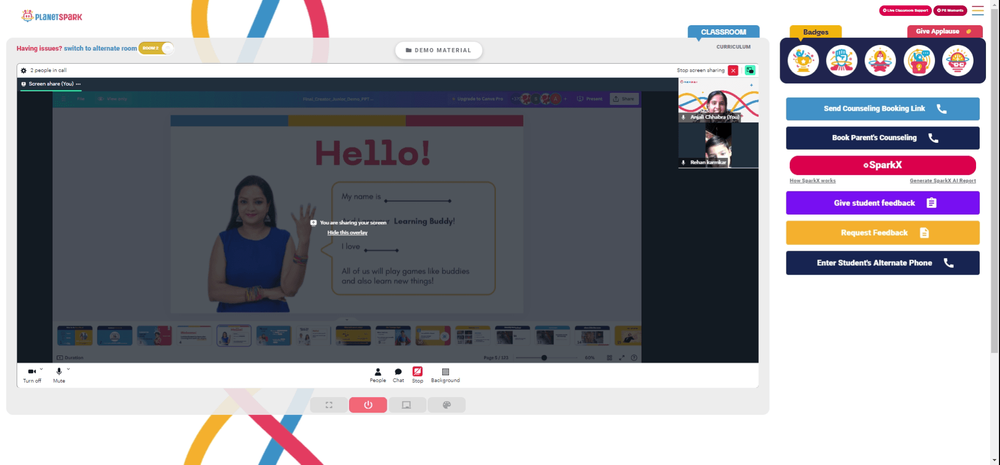The image size is (1000, 465).
Task: Open the PS Moments button
Action: (950, 11)
